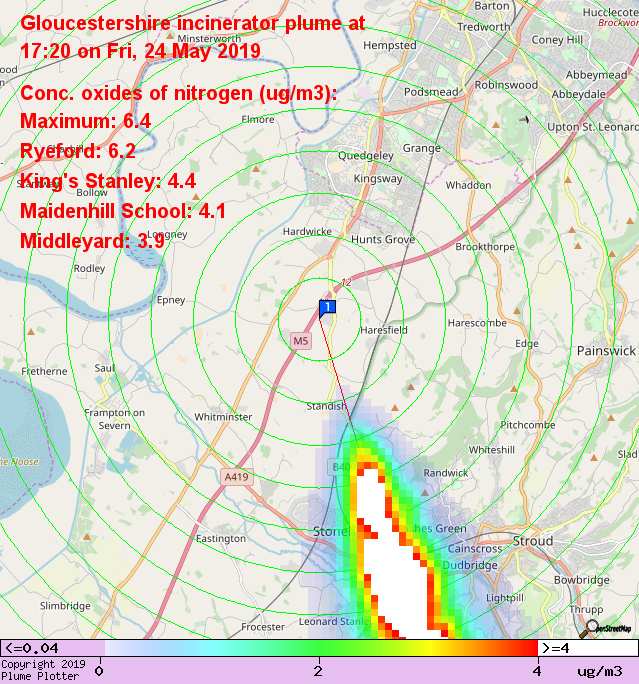Click the Whiteshill place label

(x=492, y=450)
